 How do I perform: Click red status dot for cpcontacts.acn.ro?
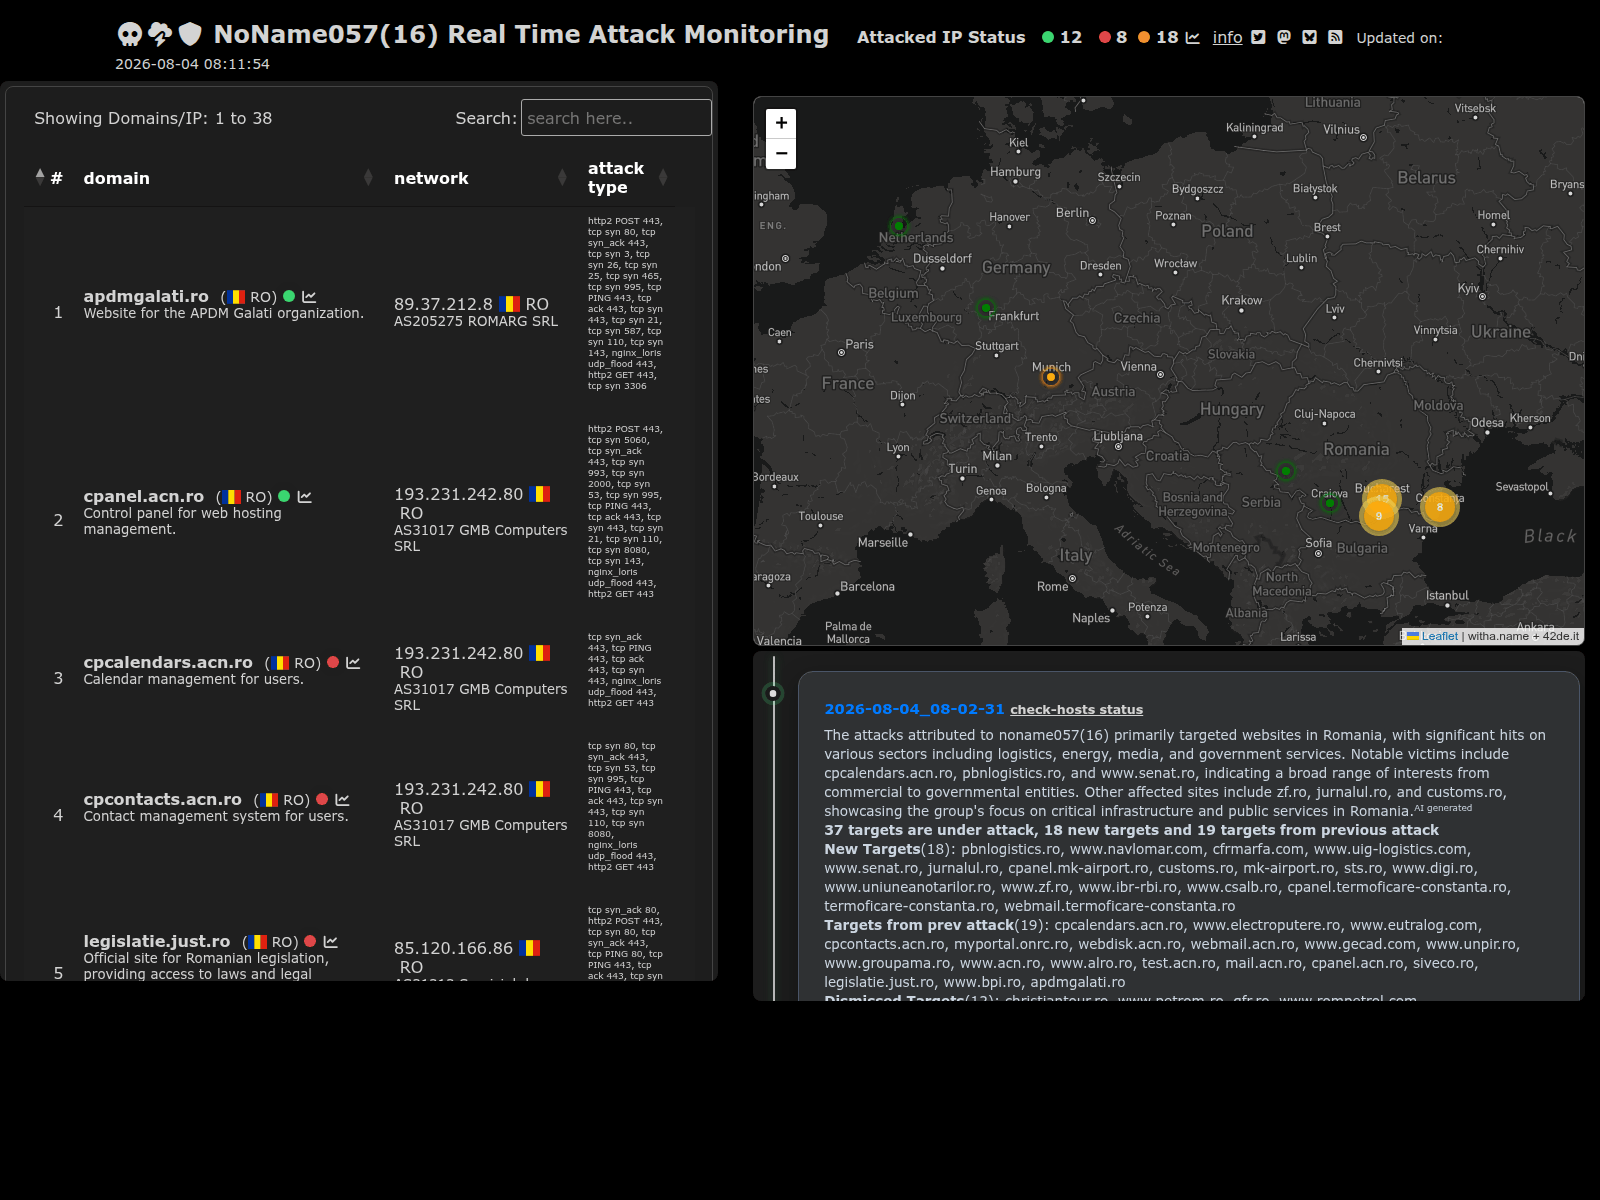322,799
